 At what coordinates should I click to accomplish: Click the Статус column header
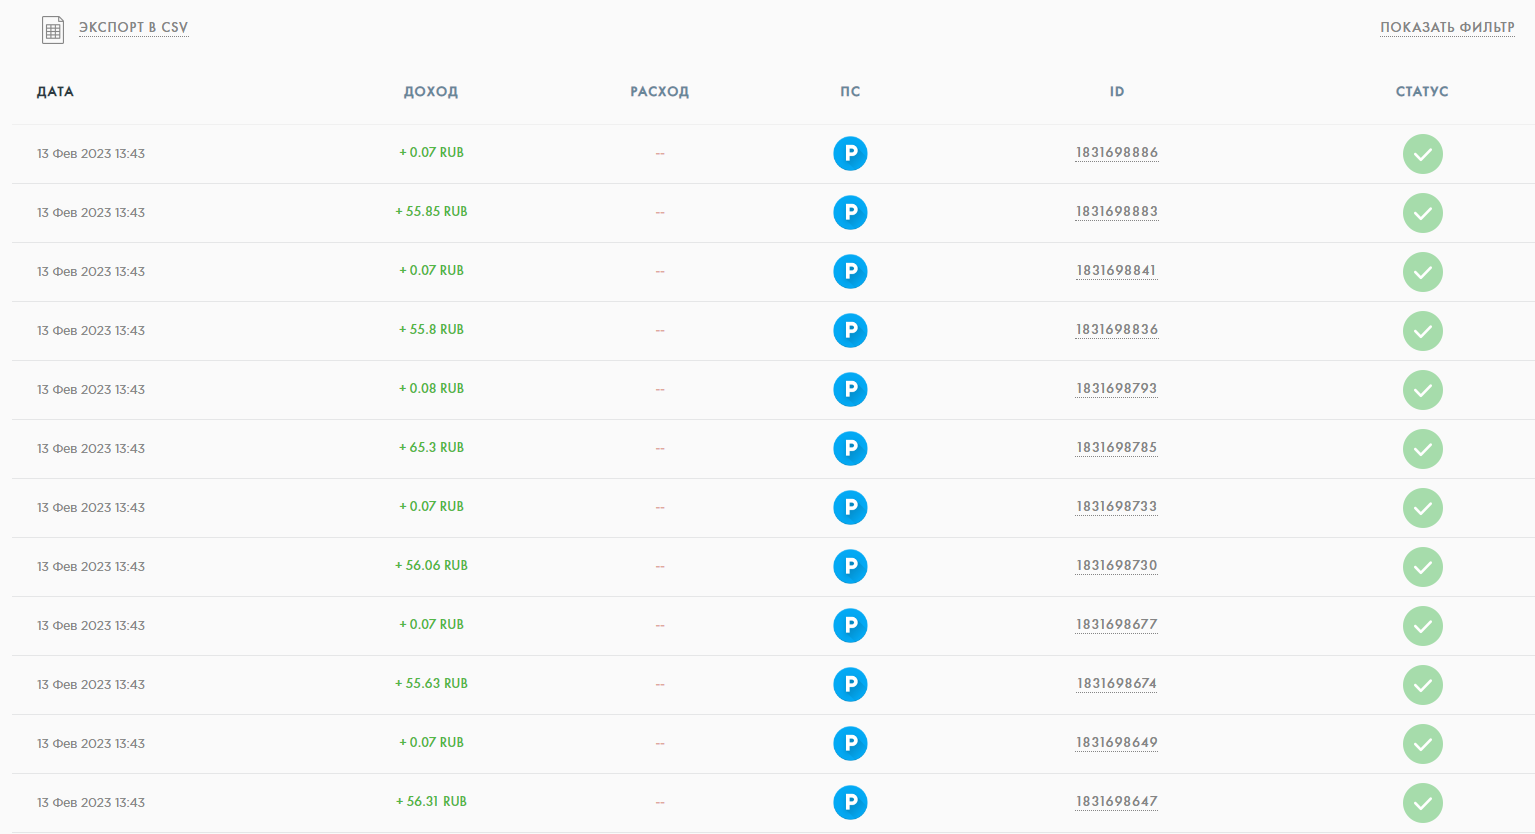(1422, 92)
